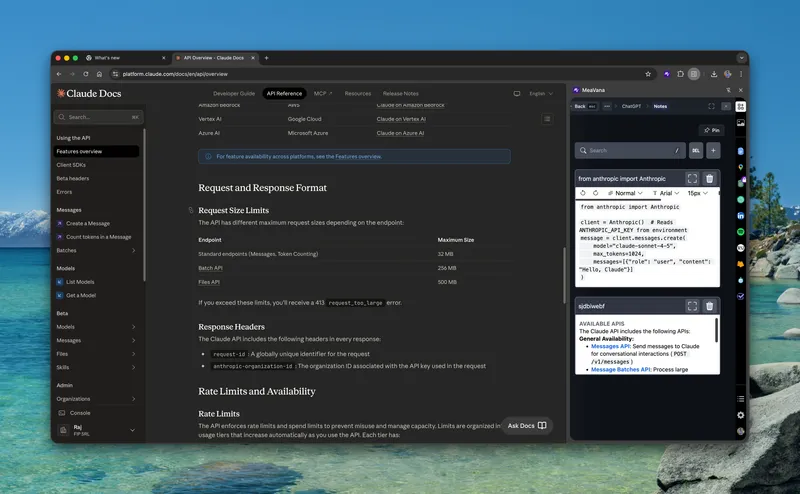800x494 pixels.
Task: Open the Raj account menu chevron
Action: point(132,430)
